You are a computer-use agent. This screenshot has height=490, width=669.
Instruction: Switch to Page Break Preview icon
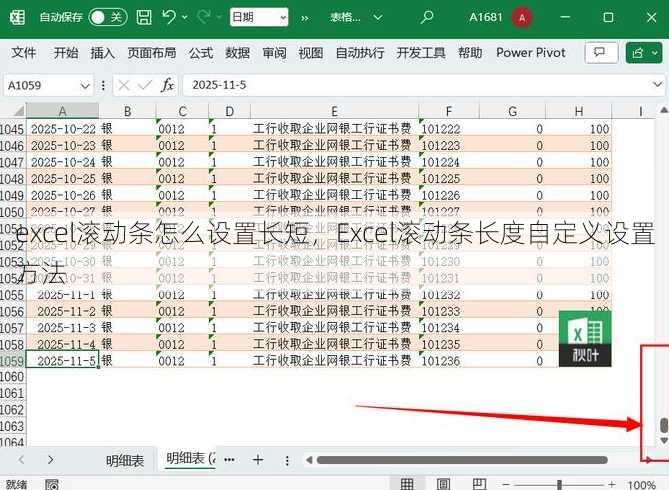pos(480,484)
